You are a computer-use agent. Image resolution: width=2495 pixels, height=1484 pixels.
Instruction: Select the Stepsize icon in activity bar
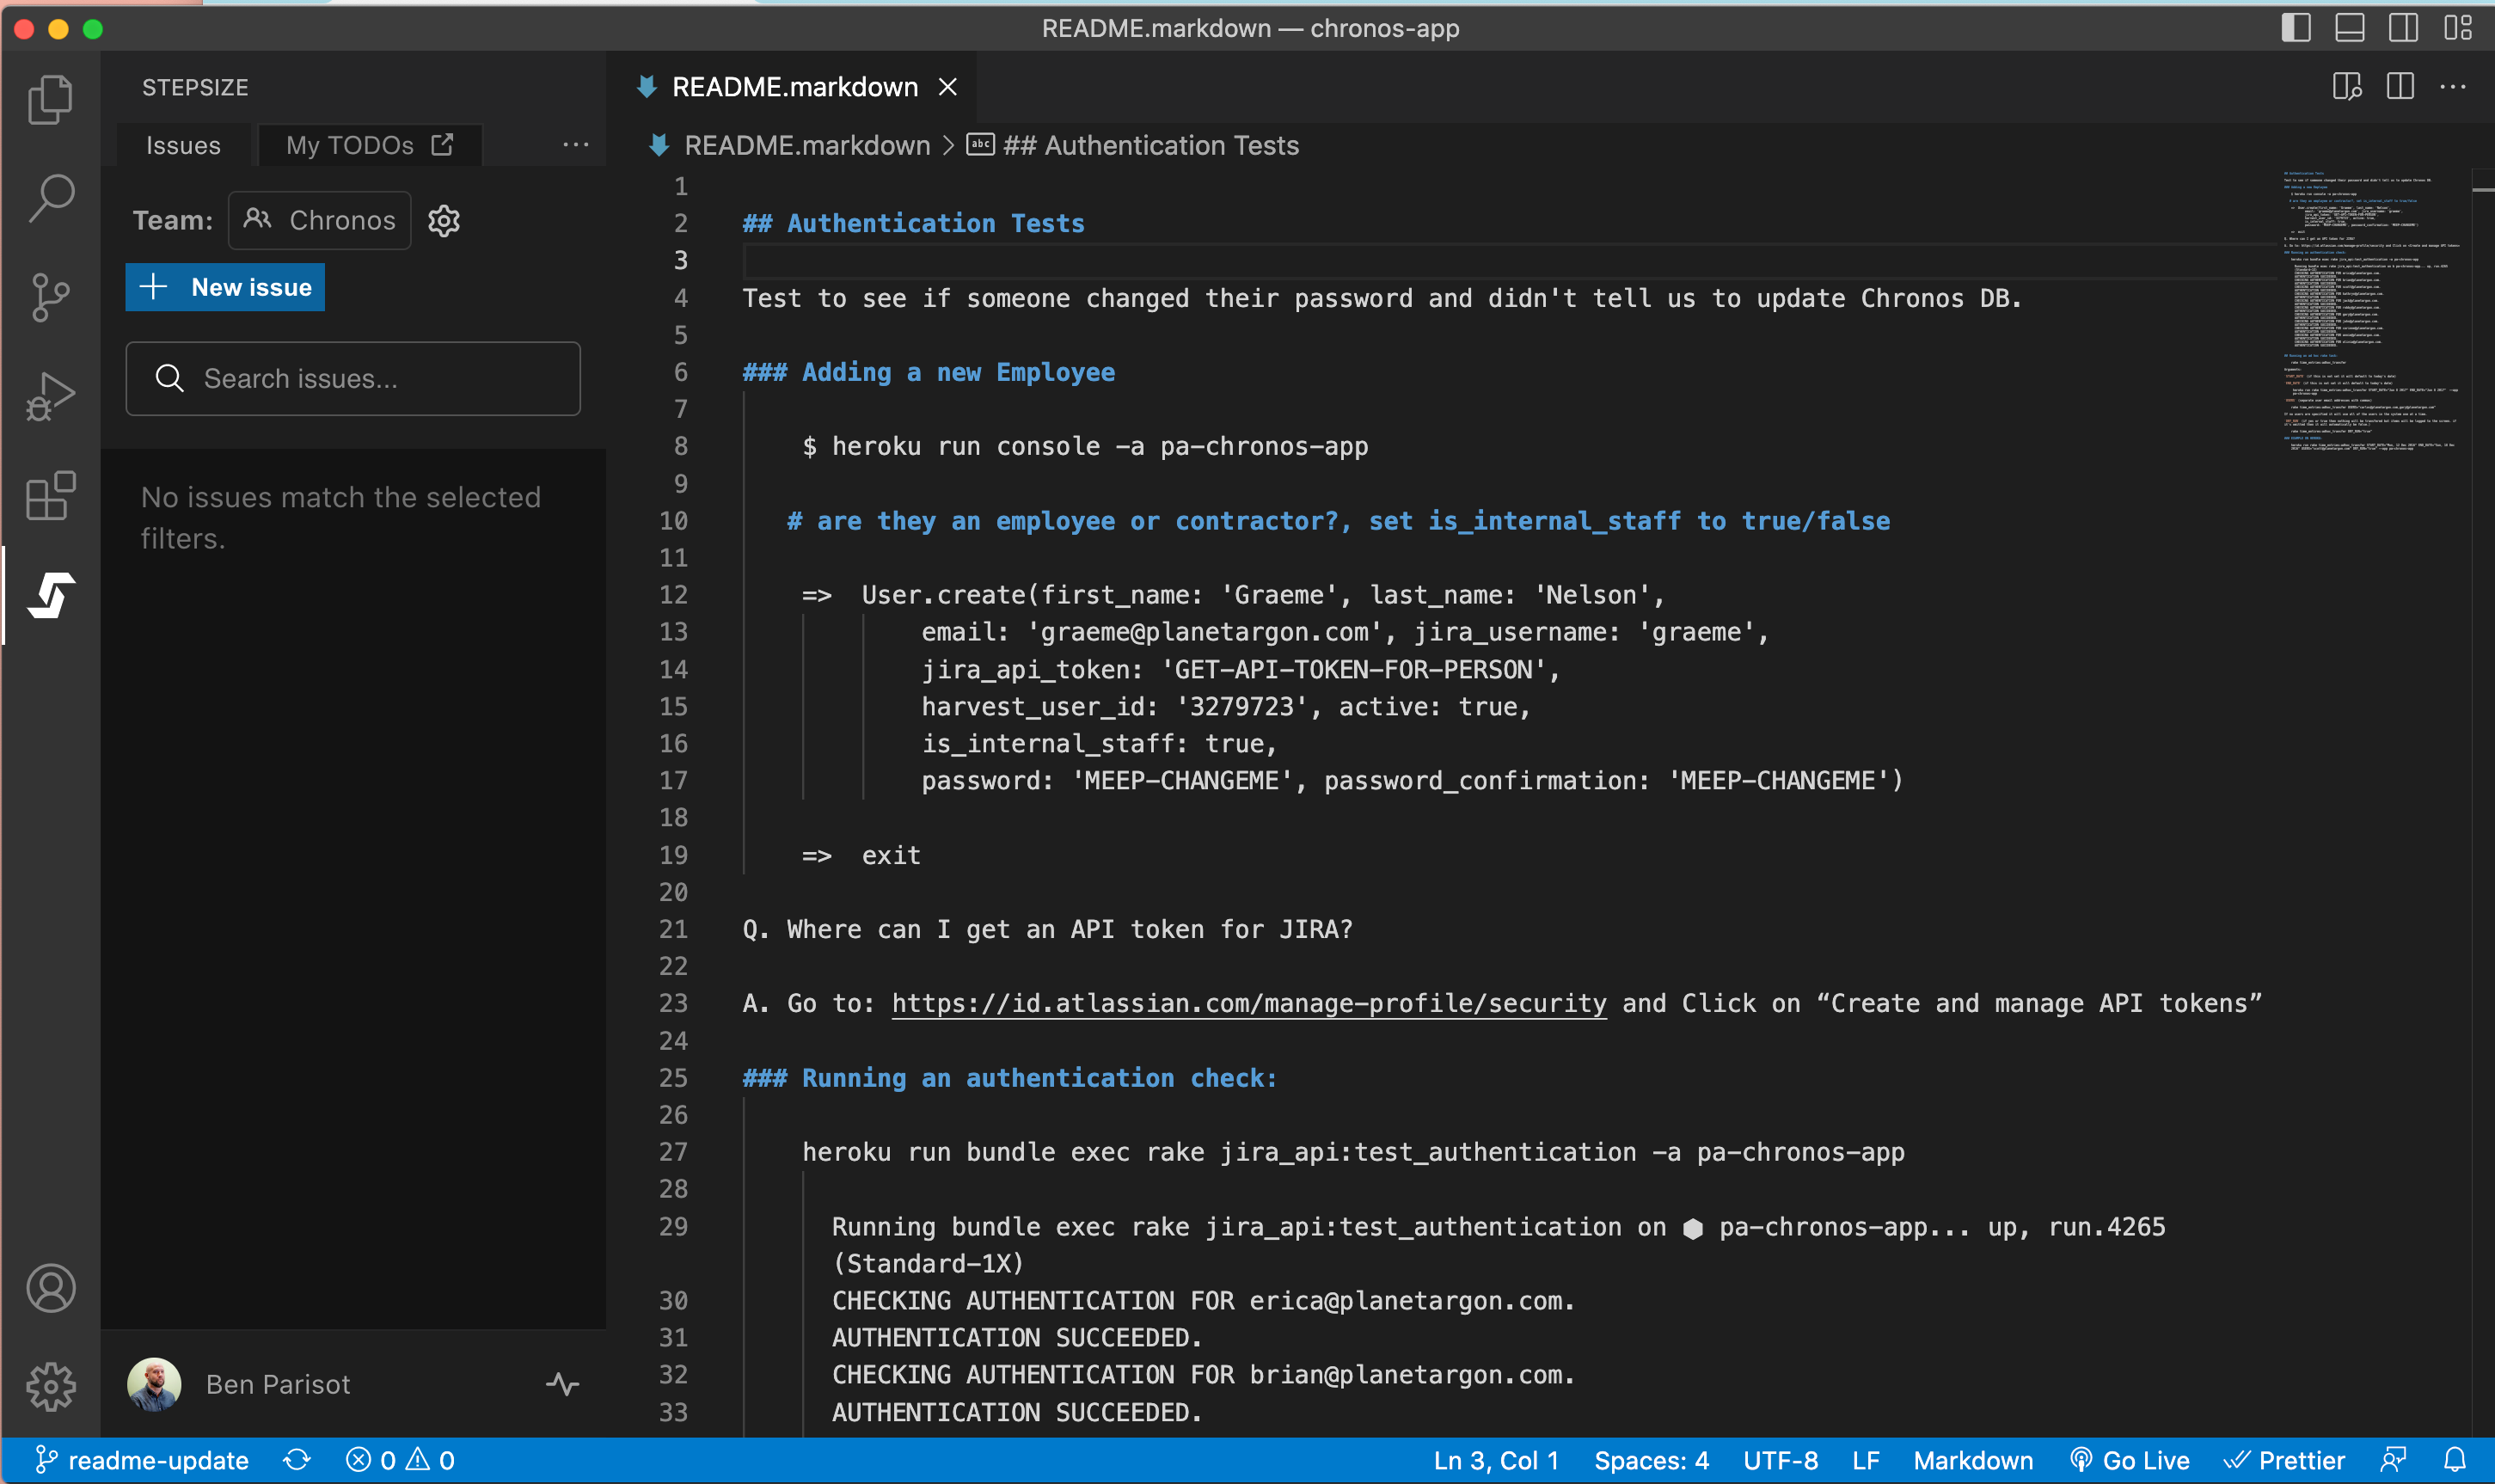50,595
